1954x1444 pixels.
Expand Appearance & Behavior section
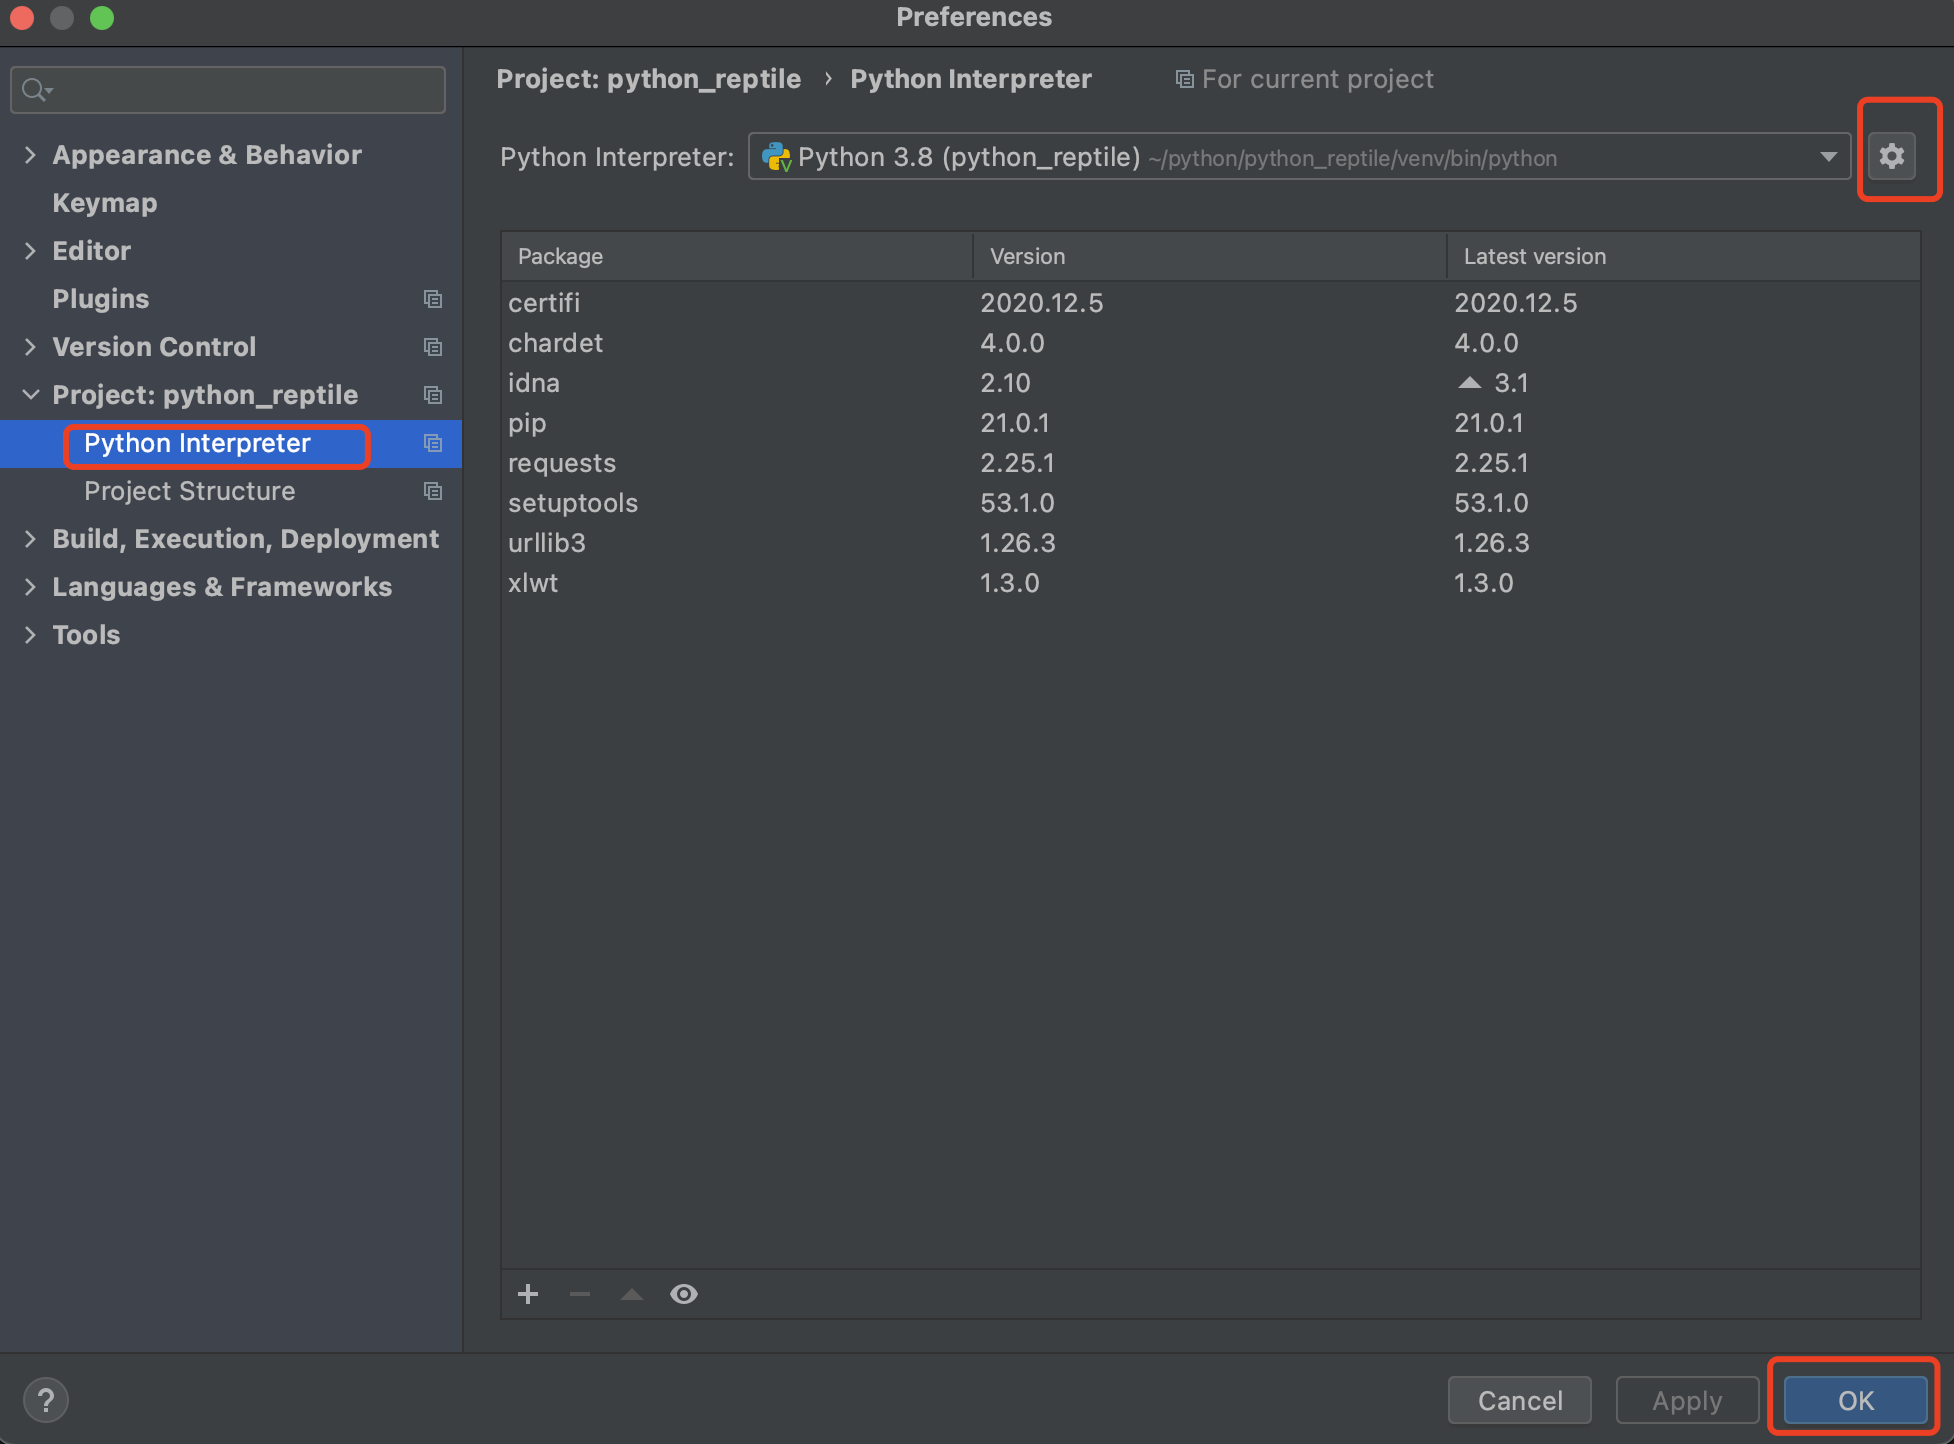pyautogui.click(x=30, y=155)
